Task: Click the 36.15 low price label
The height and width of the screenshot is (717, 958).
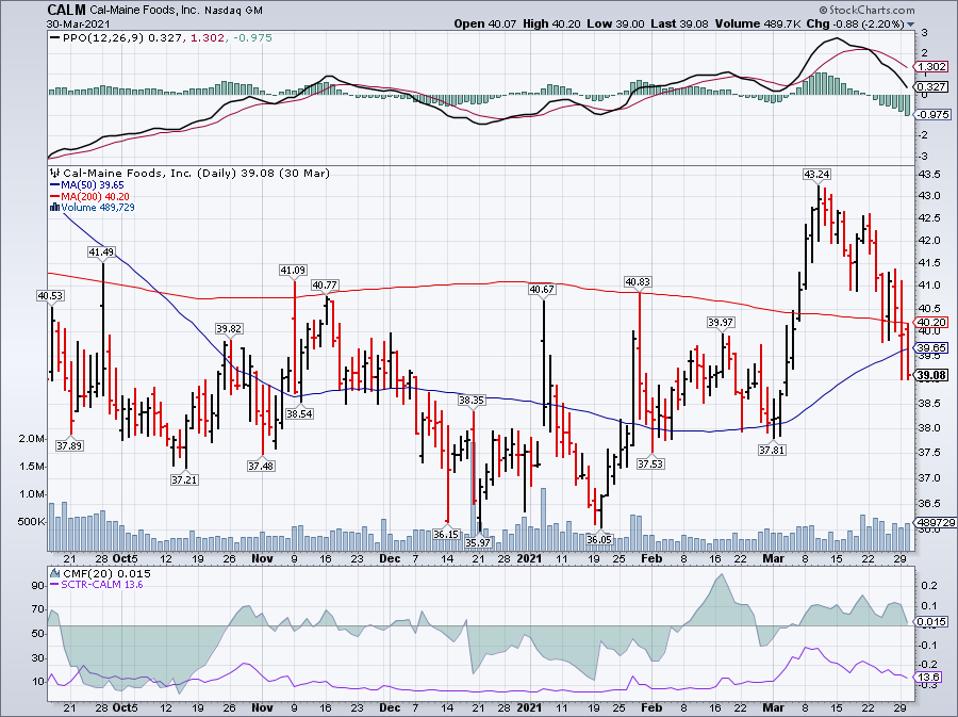Action: point(446,534)
